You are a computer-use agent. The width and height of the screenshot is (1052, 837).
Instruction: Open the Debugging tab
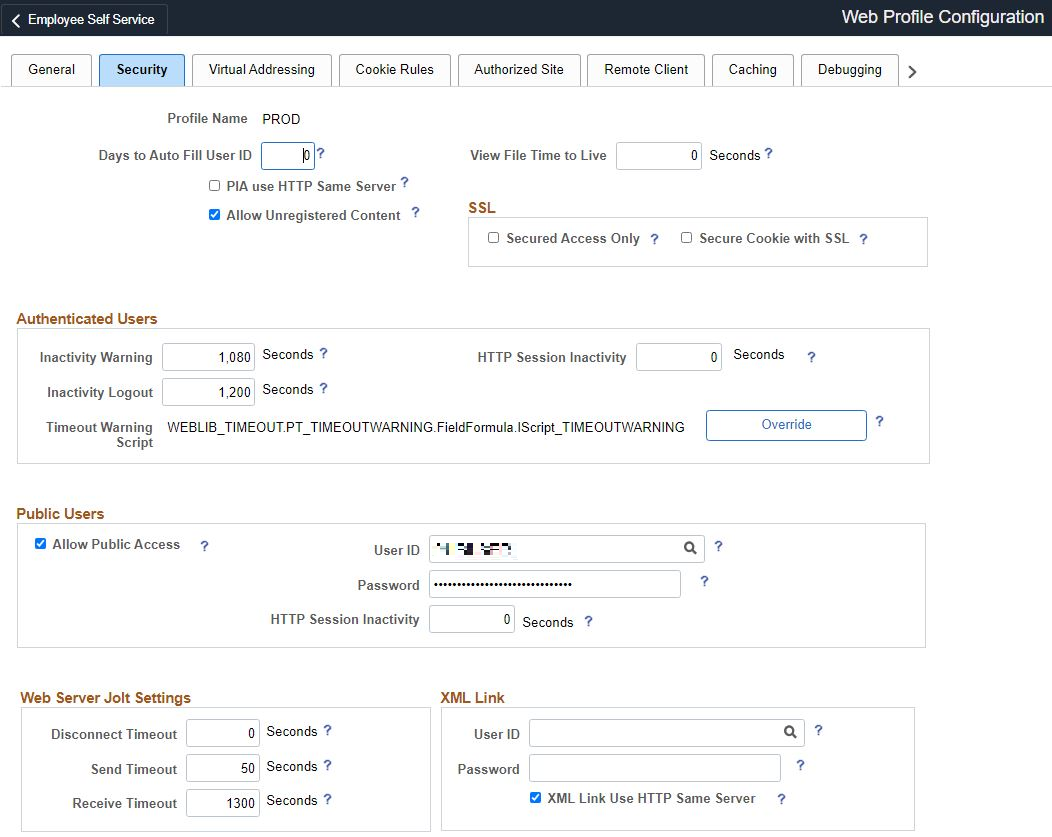click(x=849, y=70)
